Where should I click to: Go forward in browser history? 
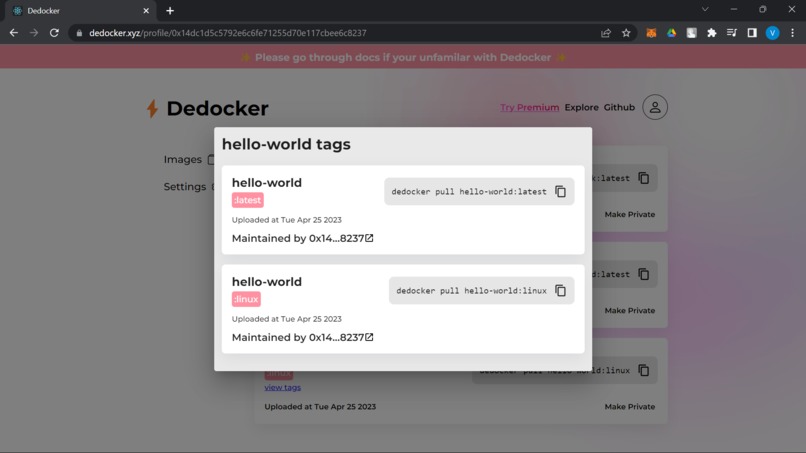point(34,33)
